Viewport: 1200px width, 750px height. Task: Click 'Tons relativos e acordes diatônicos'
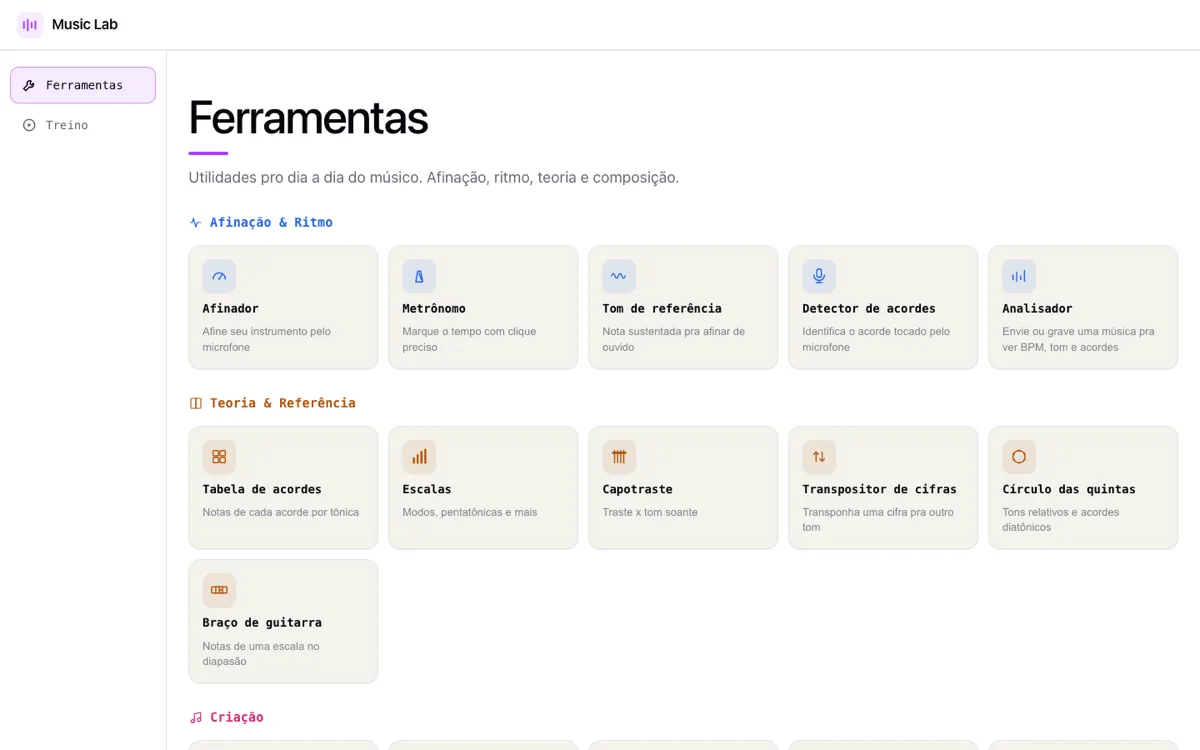[x=1061, y=520]
